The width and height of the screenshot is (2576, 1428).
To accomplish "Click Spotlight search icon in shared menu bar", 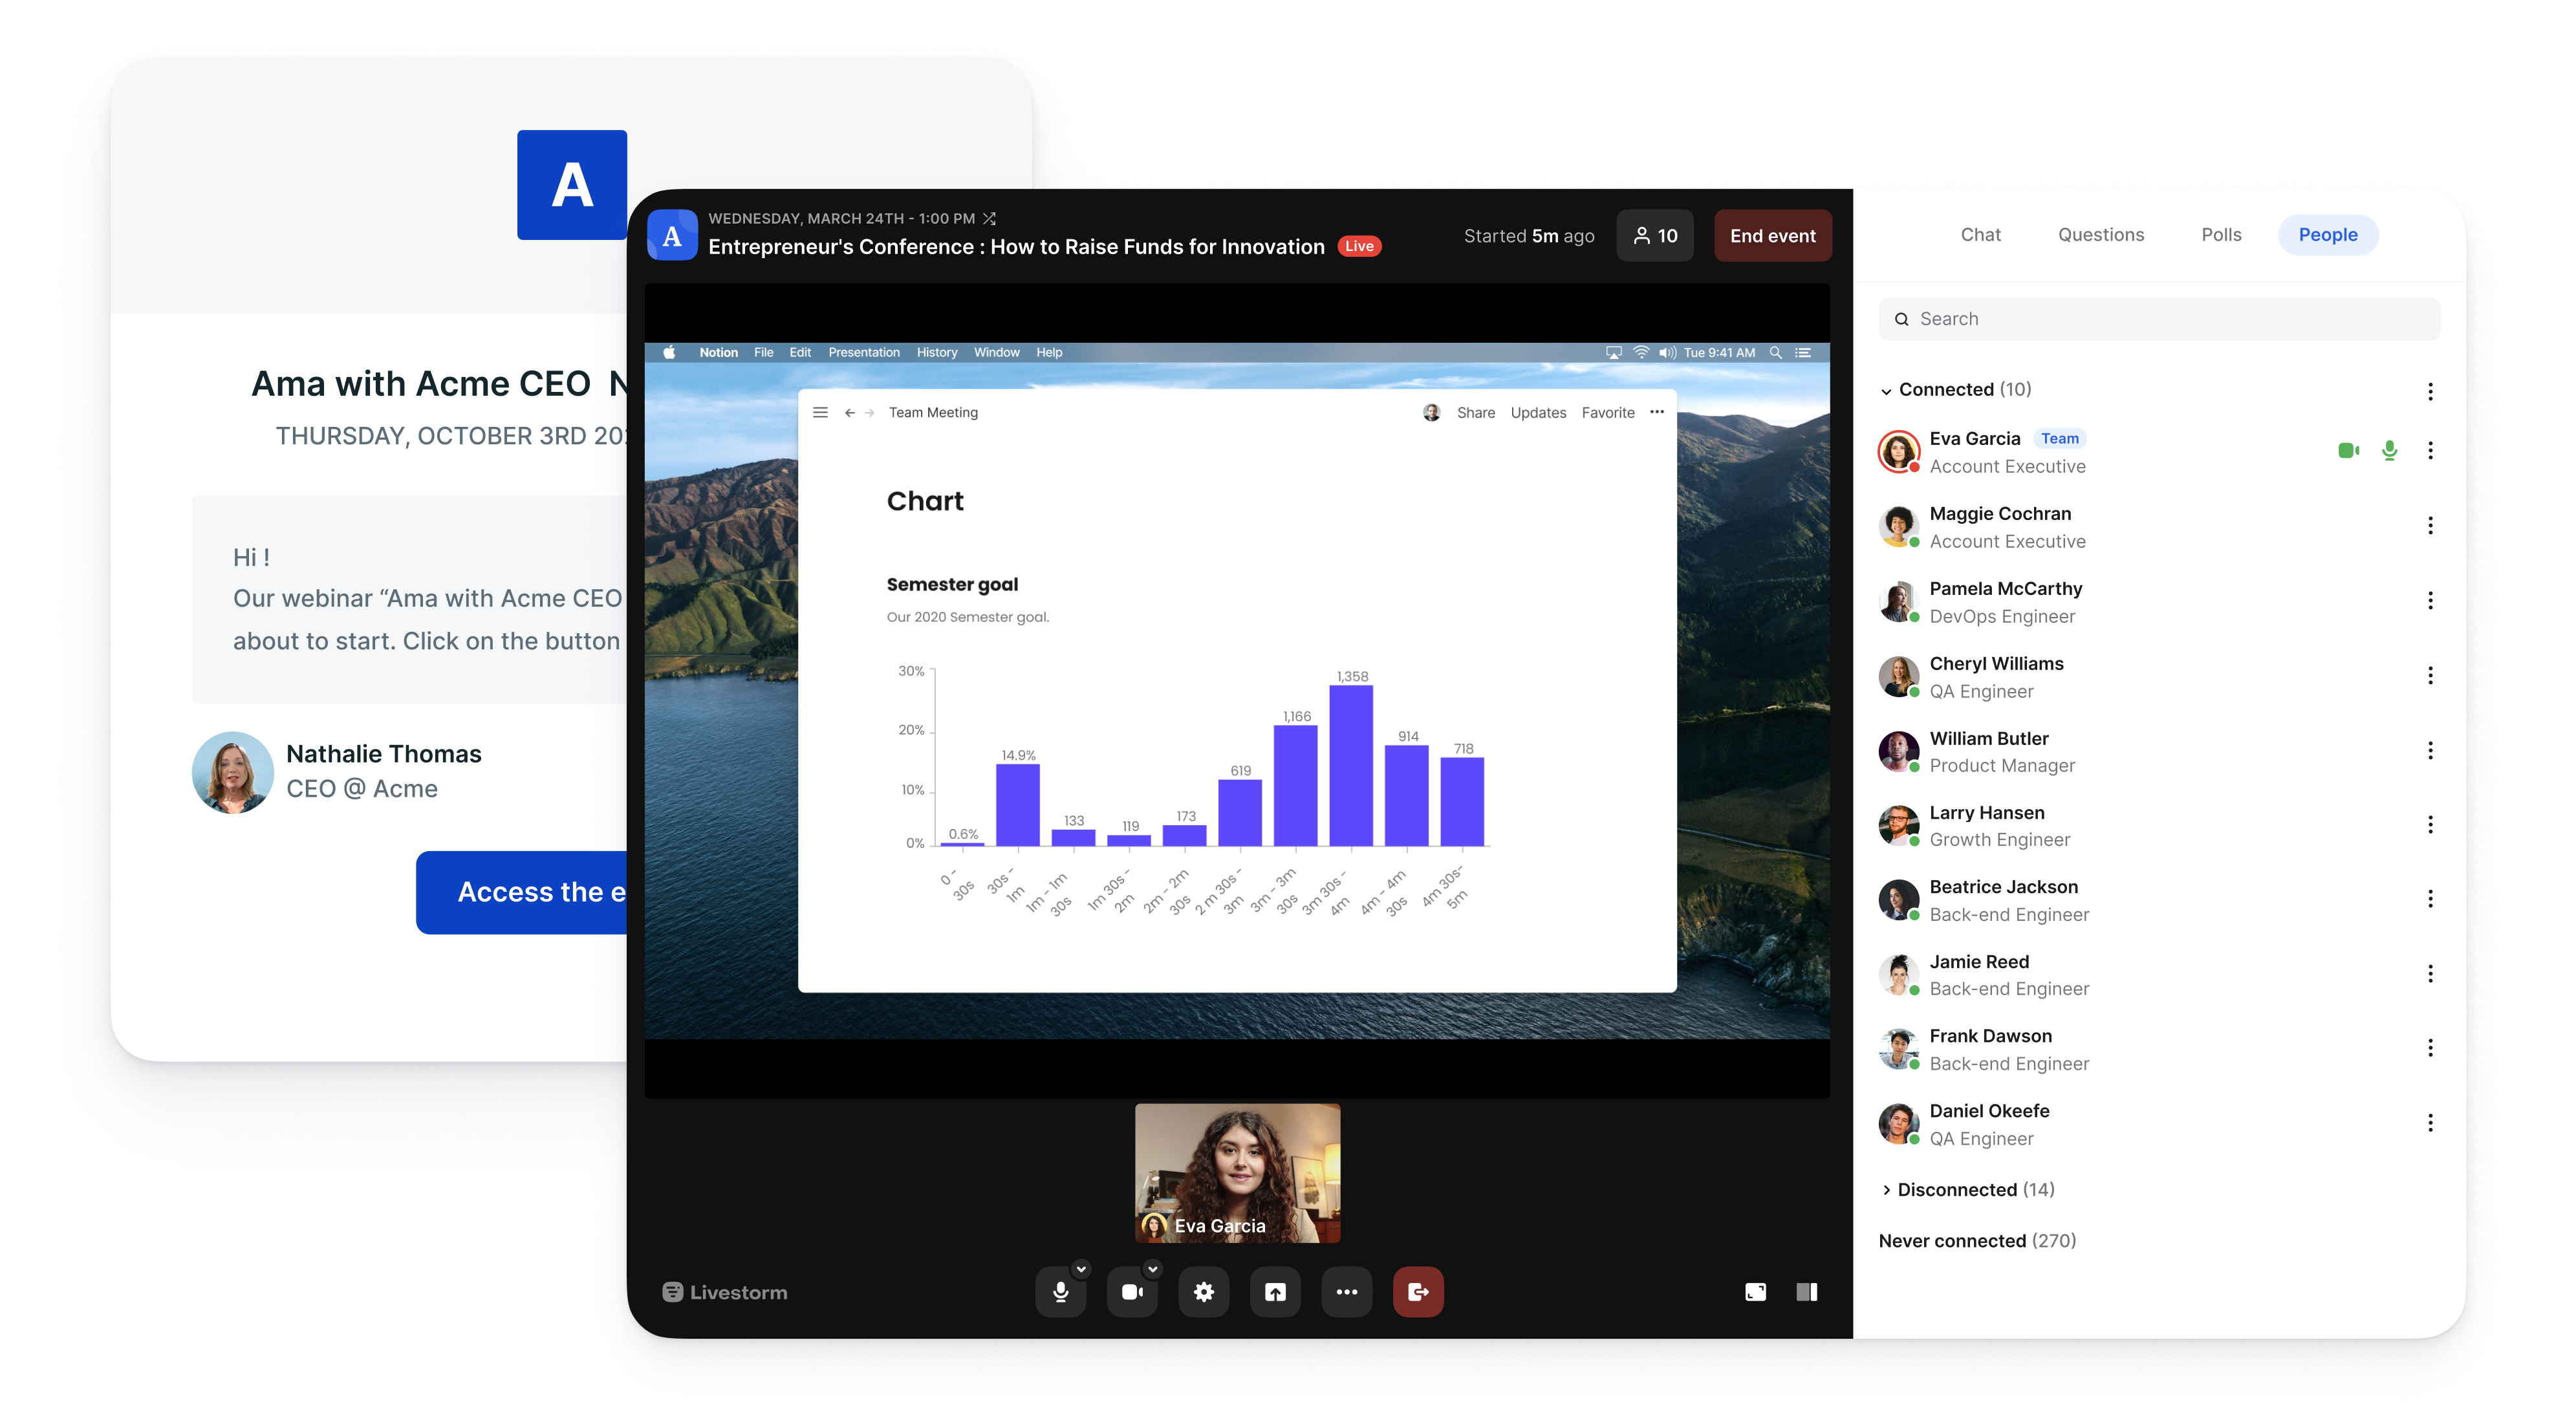I will (x=1775, y=352).
